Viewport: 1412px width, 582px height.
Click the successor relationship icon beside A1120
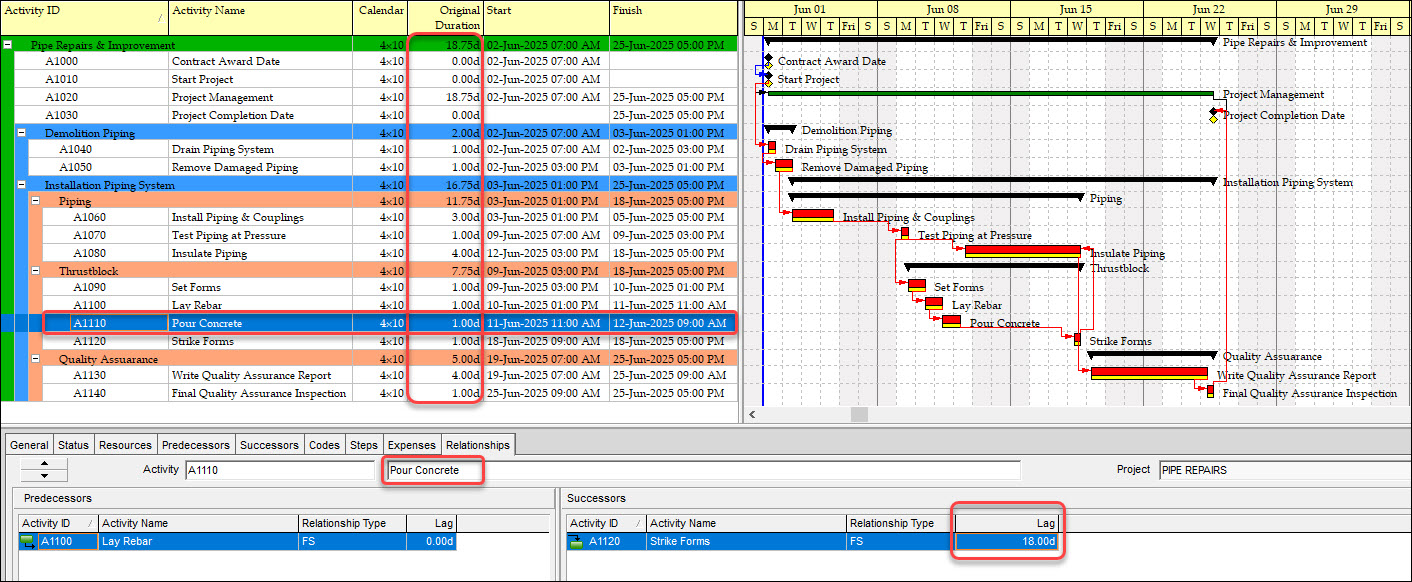tap(576, 542)
